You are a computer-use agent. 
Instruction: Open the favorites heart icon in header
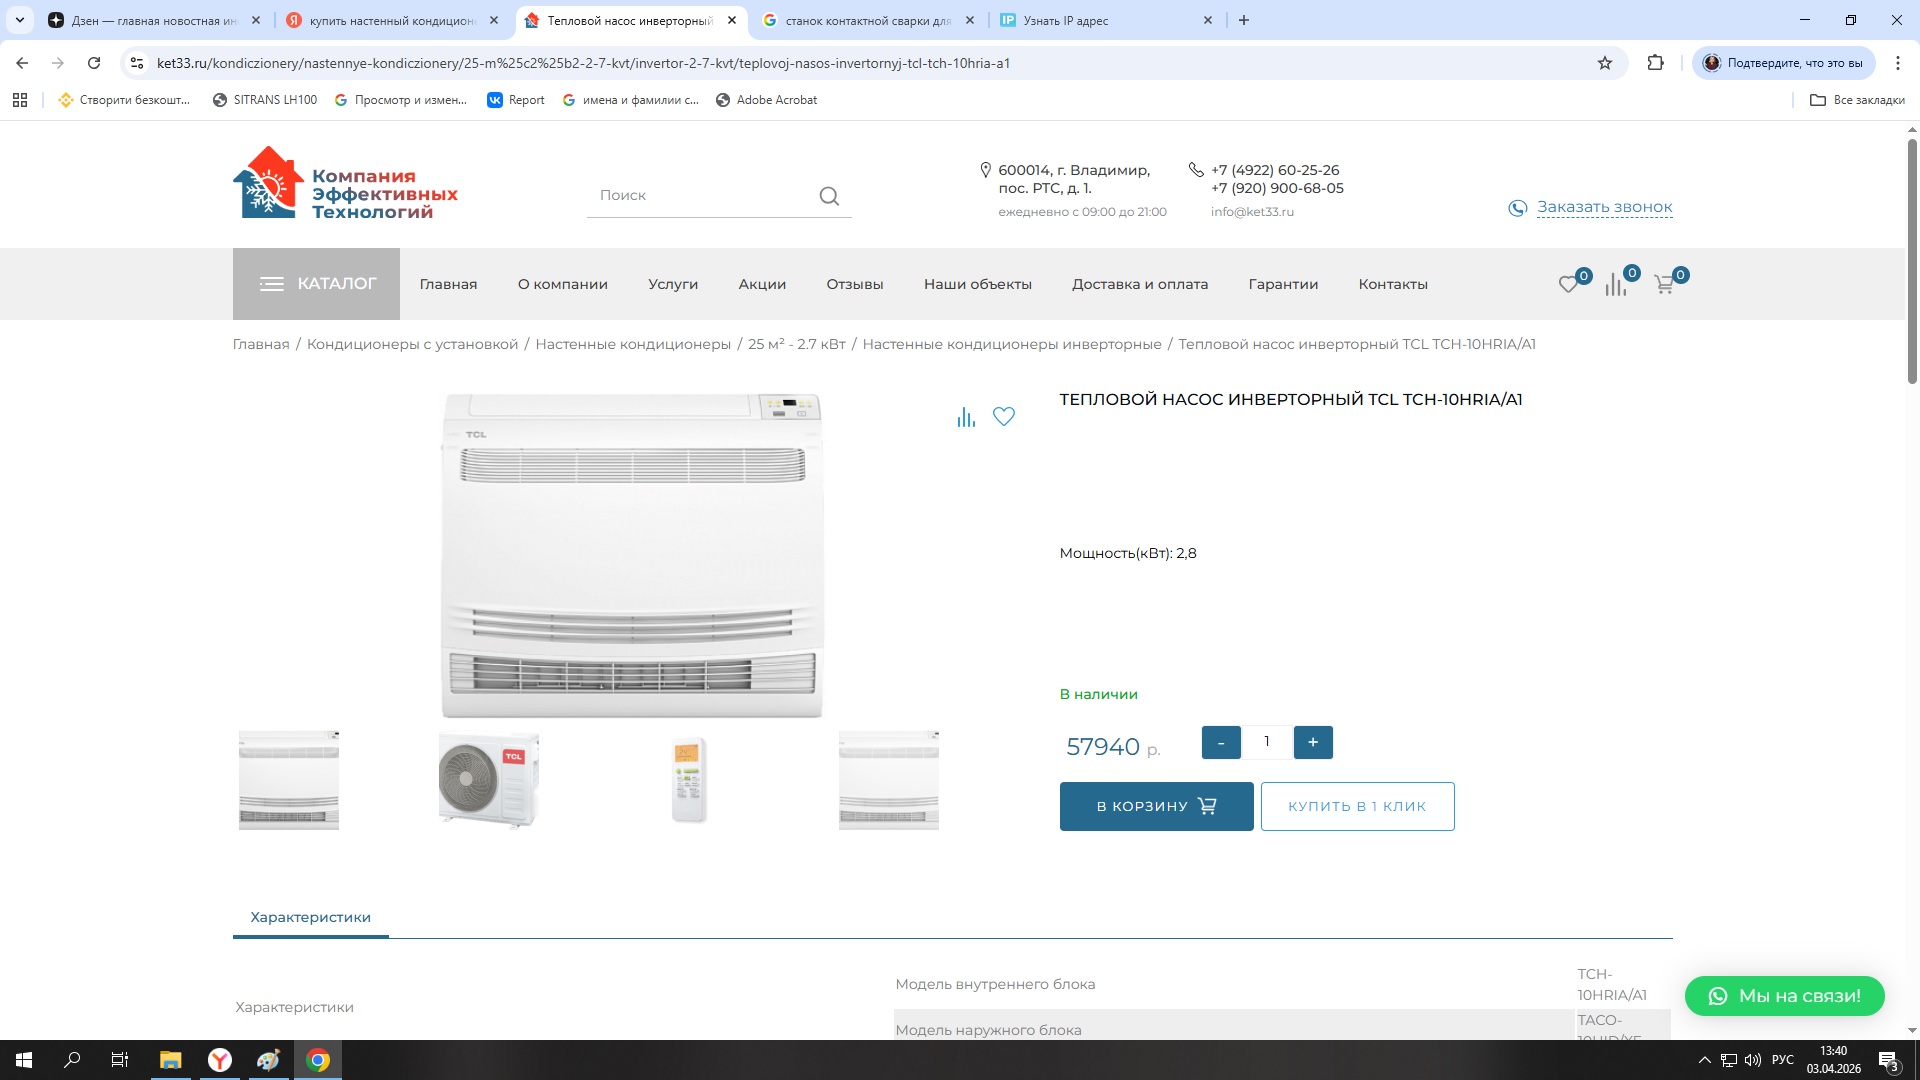[x=1568, y=285]
